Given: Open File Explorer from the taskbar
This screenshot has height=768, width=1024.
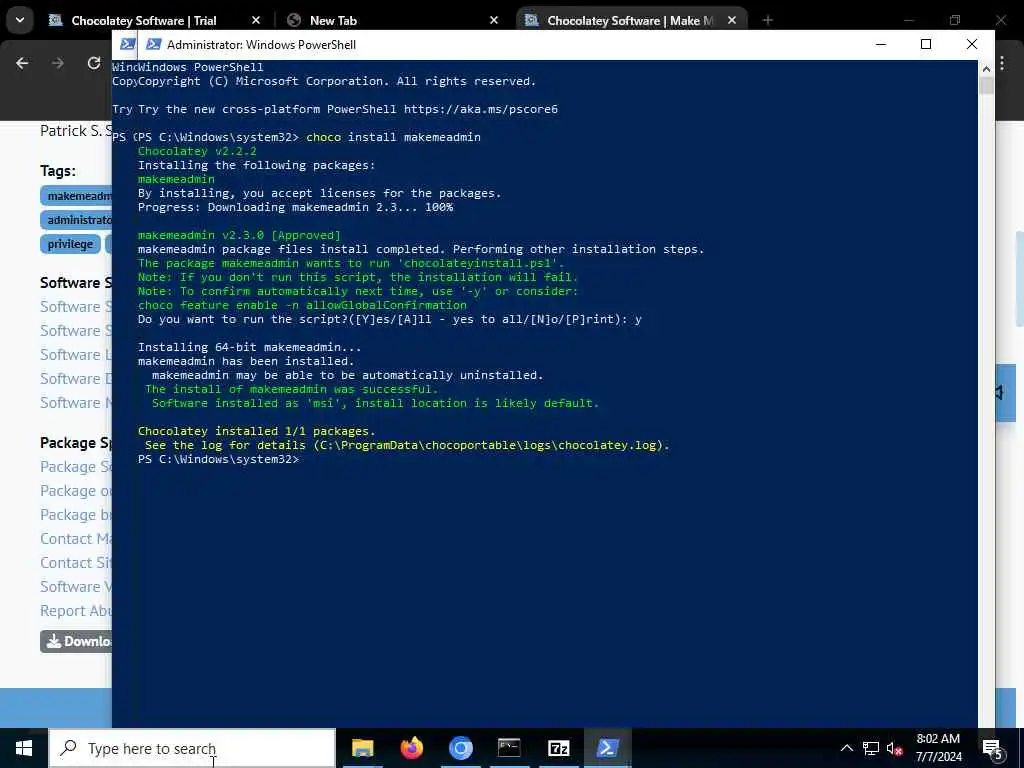Looking at the screenshot, I should click(362, 748).
